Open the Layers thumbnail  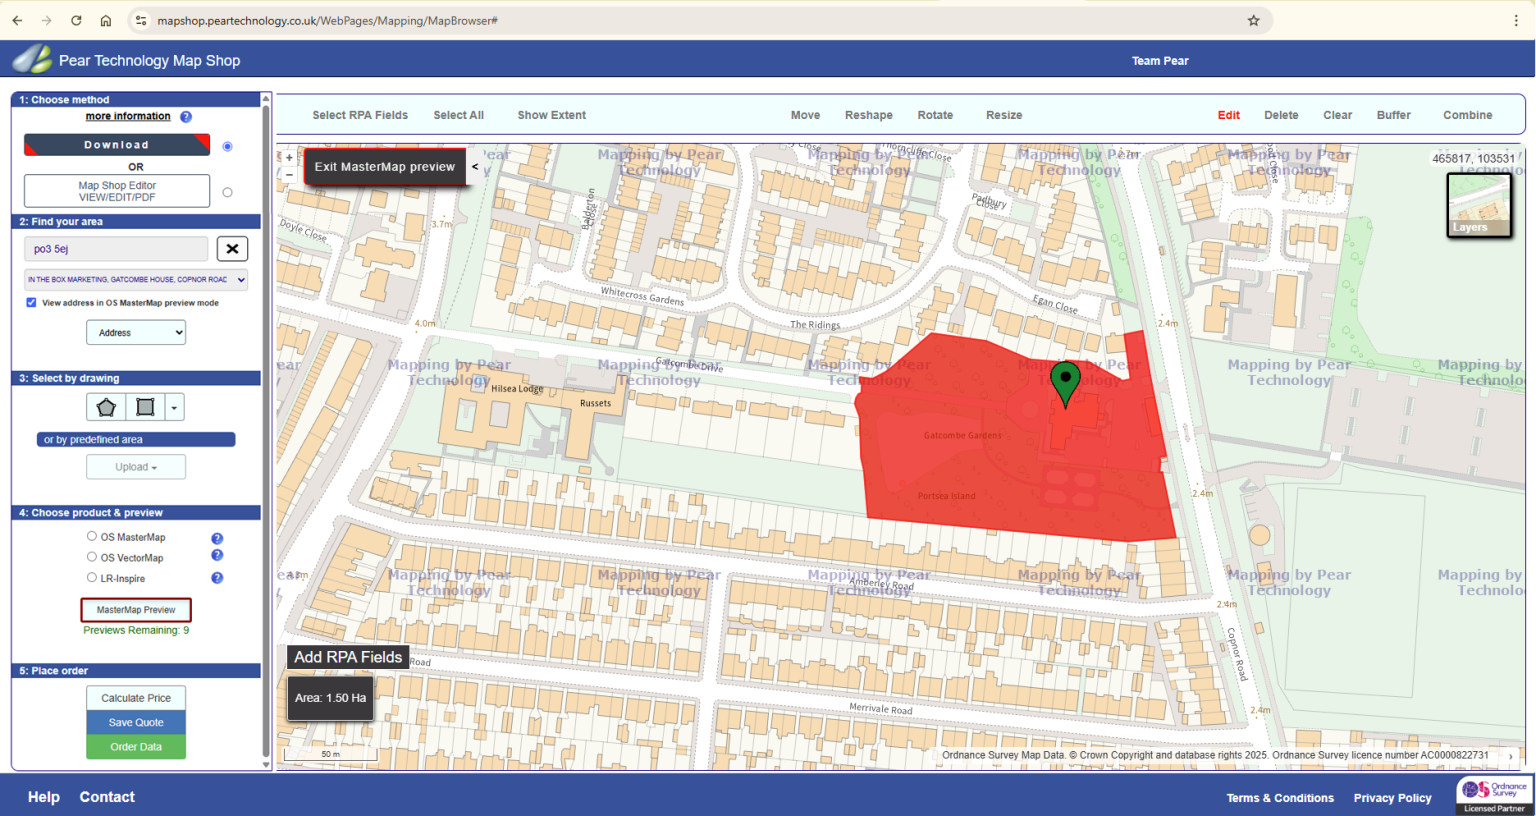(1479, 205)
